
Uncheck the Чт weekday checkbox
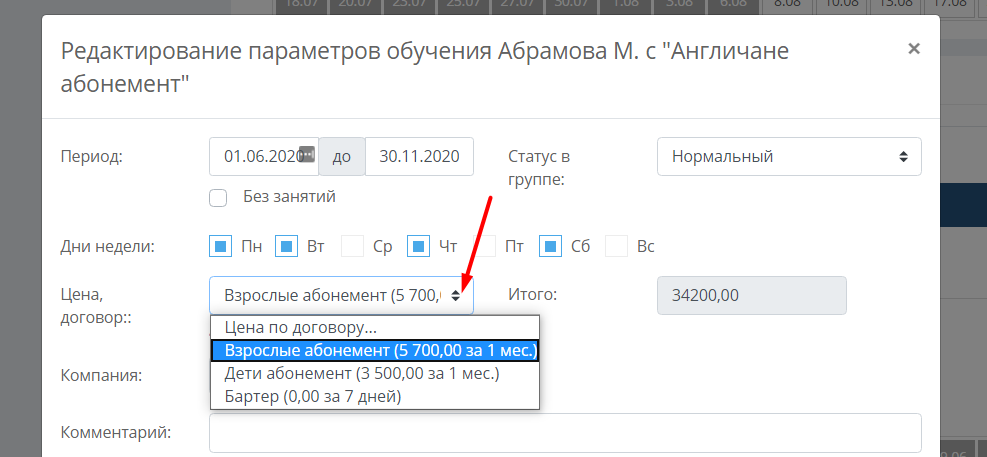tap(419, 246)
